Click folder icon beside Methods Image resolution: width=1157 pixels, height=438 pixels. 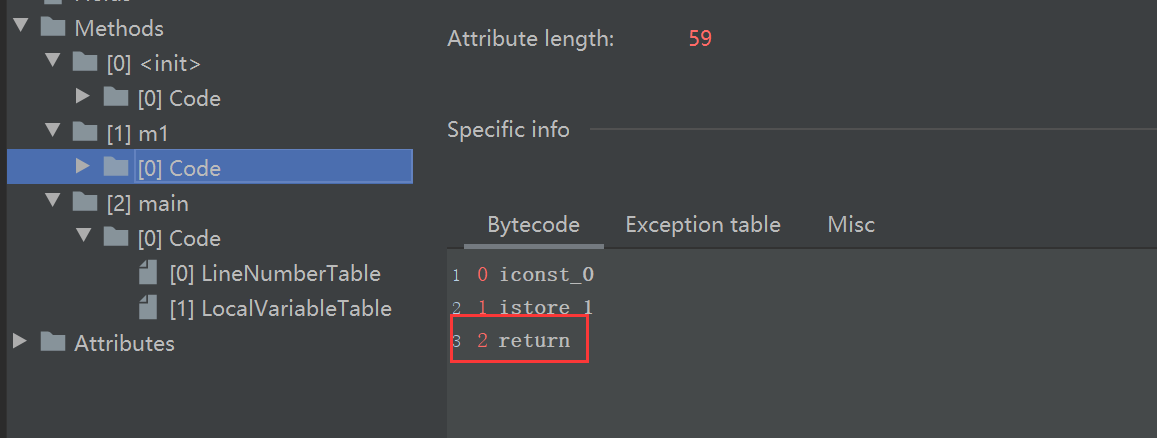[x=54, y=29]
